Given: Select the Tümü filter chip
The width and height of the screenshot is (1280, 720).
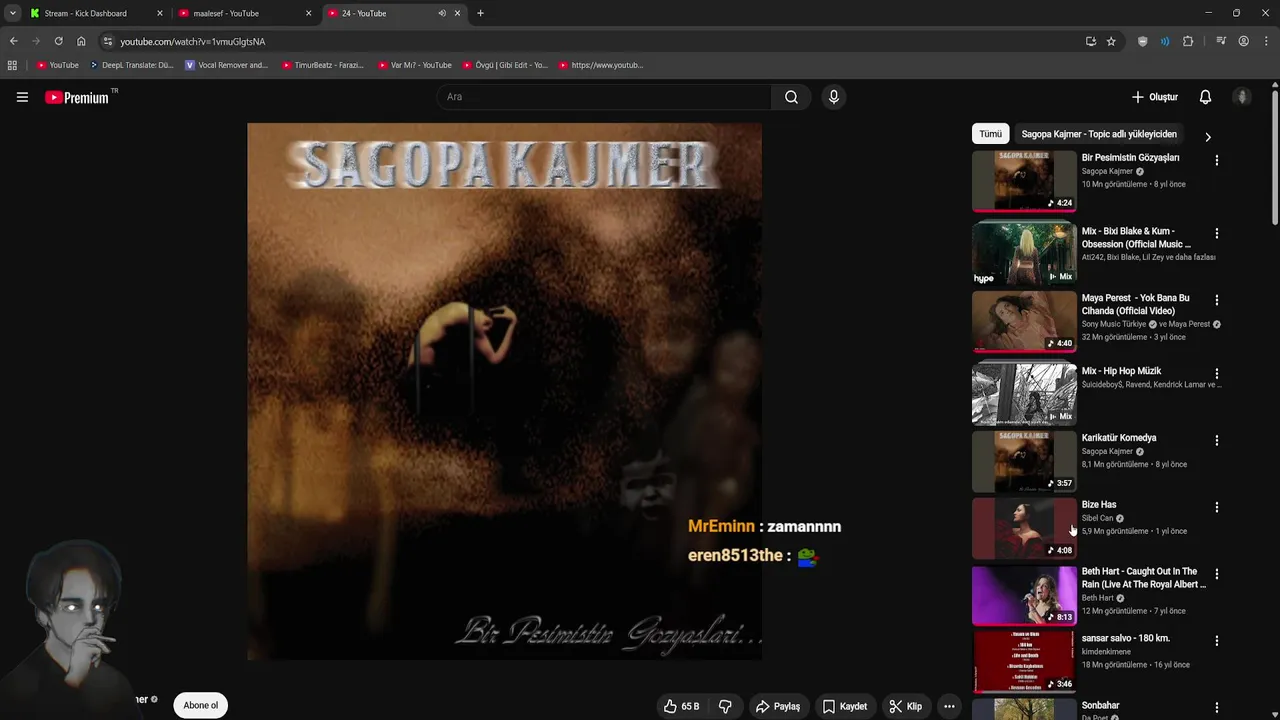Looking at the screenshot, I should click(990, 134).
